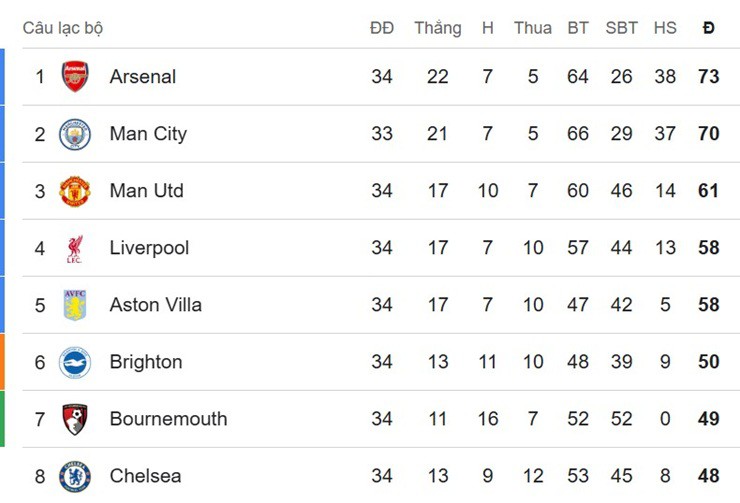Click the Liverpool club badge

coord(75,248)
